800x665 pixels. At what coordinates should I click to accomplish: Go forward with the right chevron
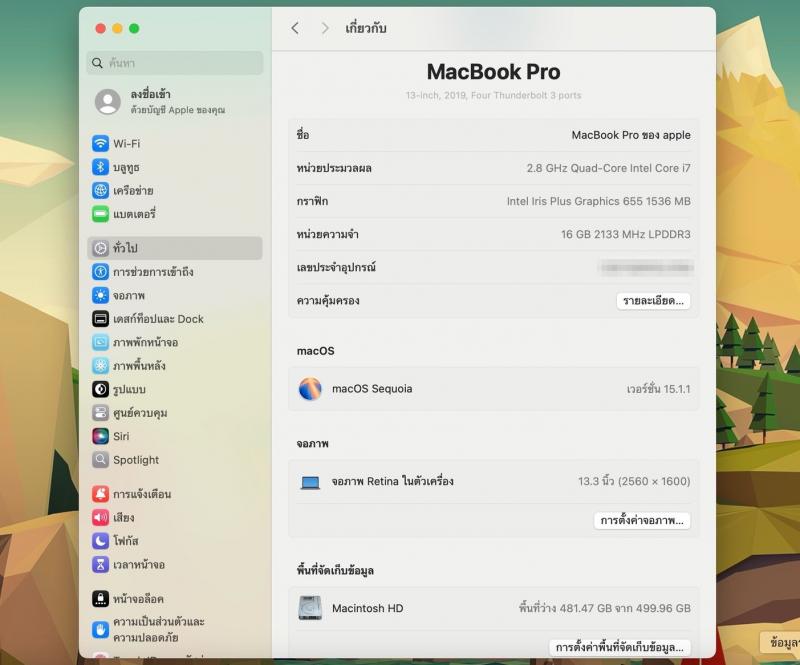tap(325, 28)
